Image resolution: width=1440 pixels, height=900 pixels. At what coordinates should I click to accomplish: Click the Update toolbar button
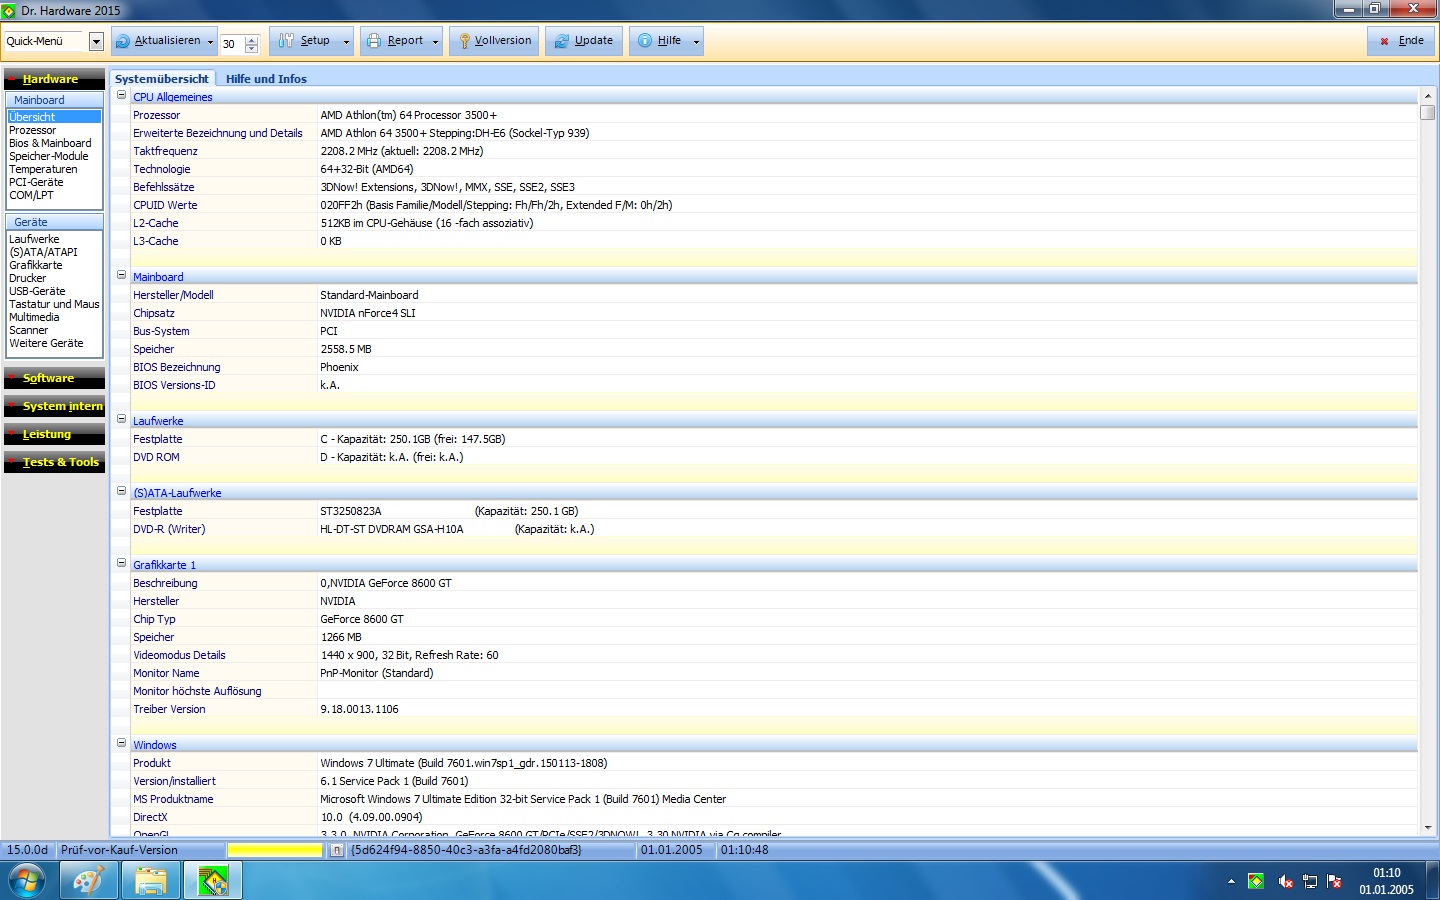(584, 41)
